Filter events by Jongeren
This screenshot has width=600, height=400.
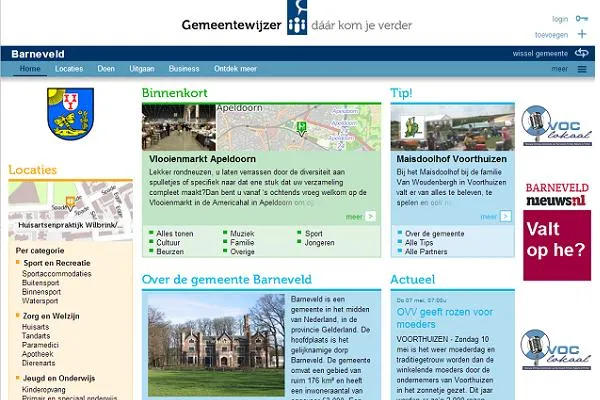click(x=320, y=243)
